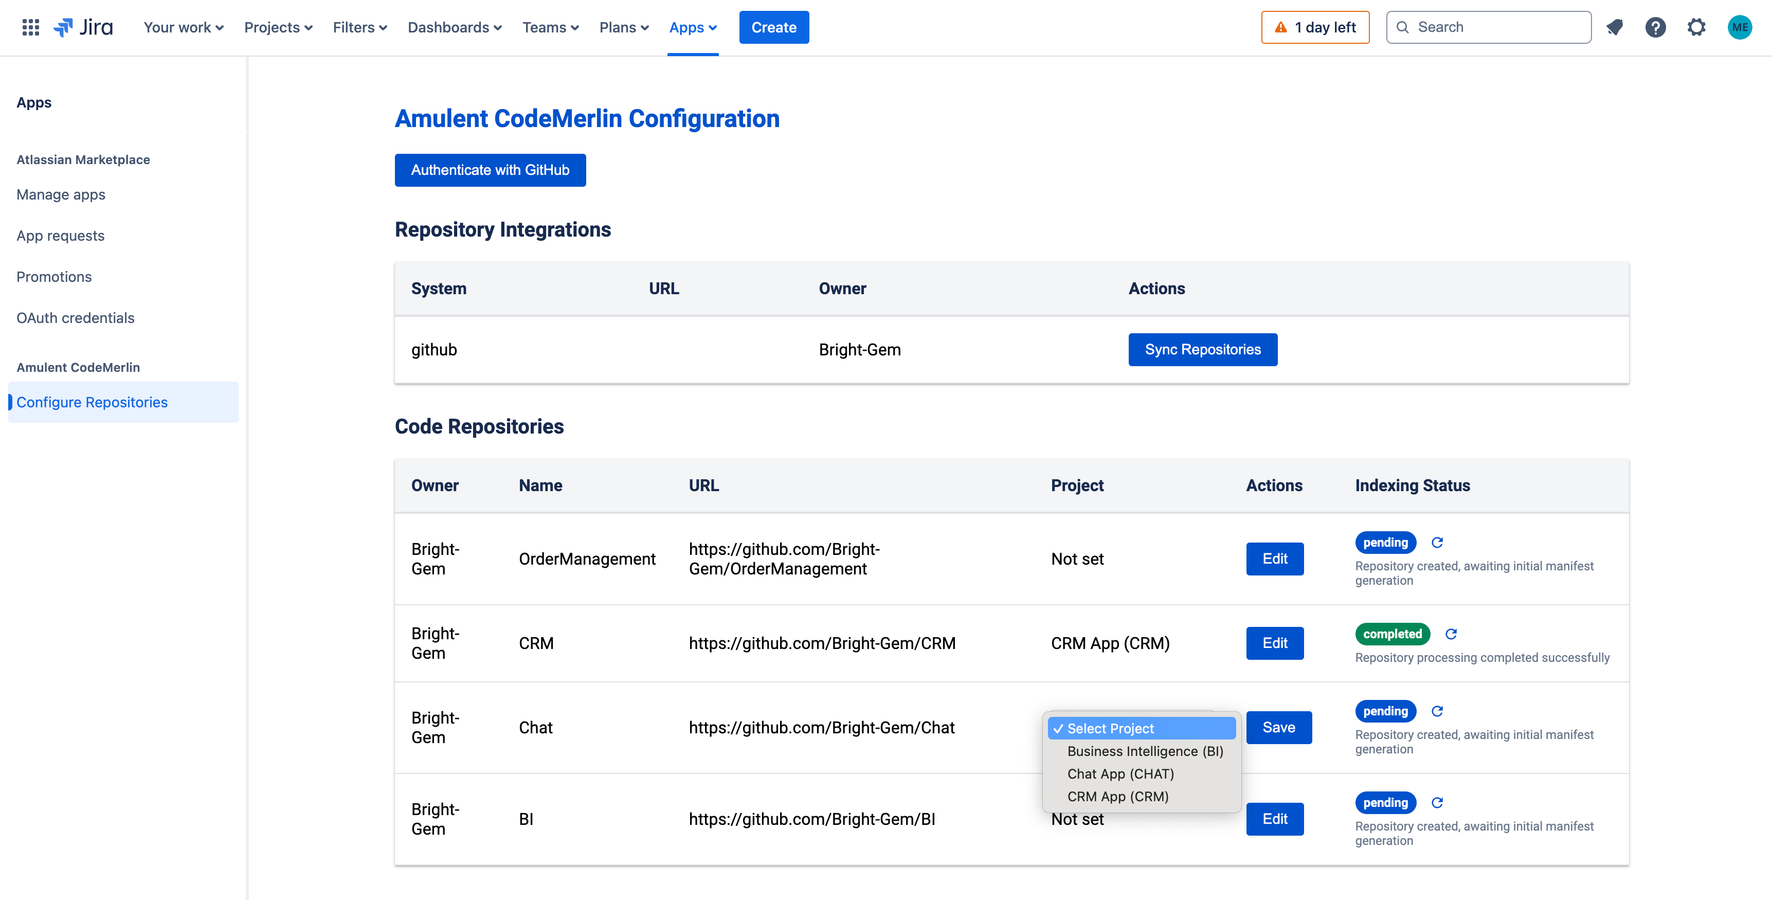Open the ME profile avatar

[x=1739, y=27]
